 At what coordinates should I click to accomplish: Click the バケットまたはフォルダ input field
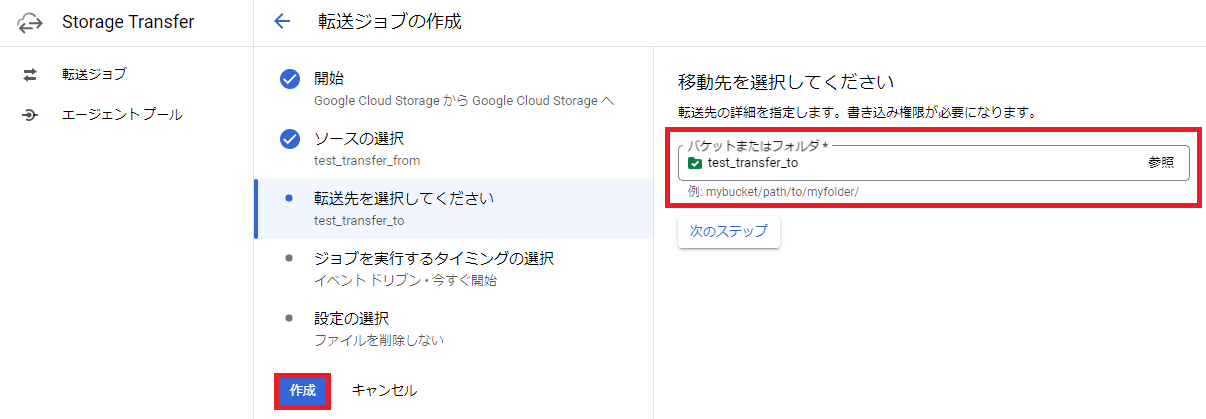920,163
